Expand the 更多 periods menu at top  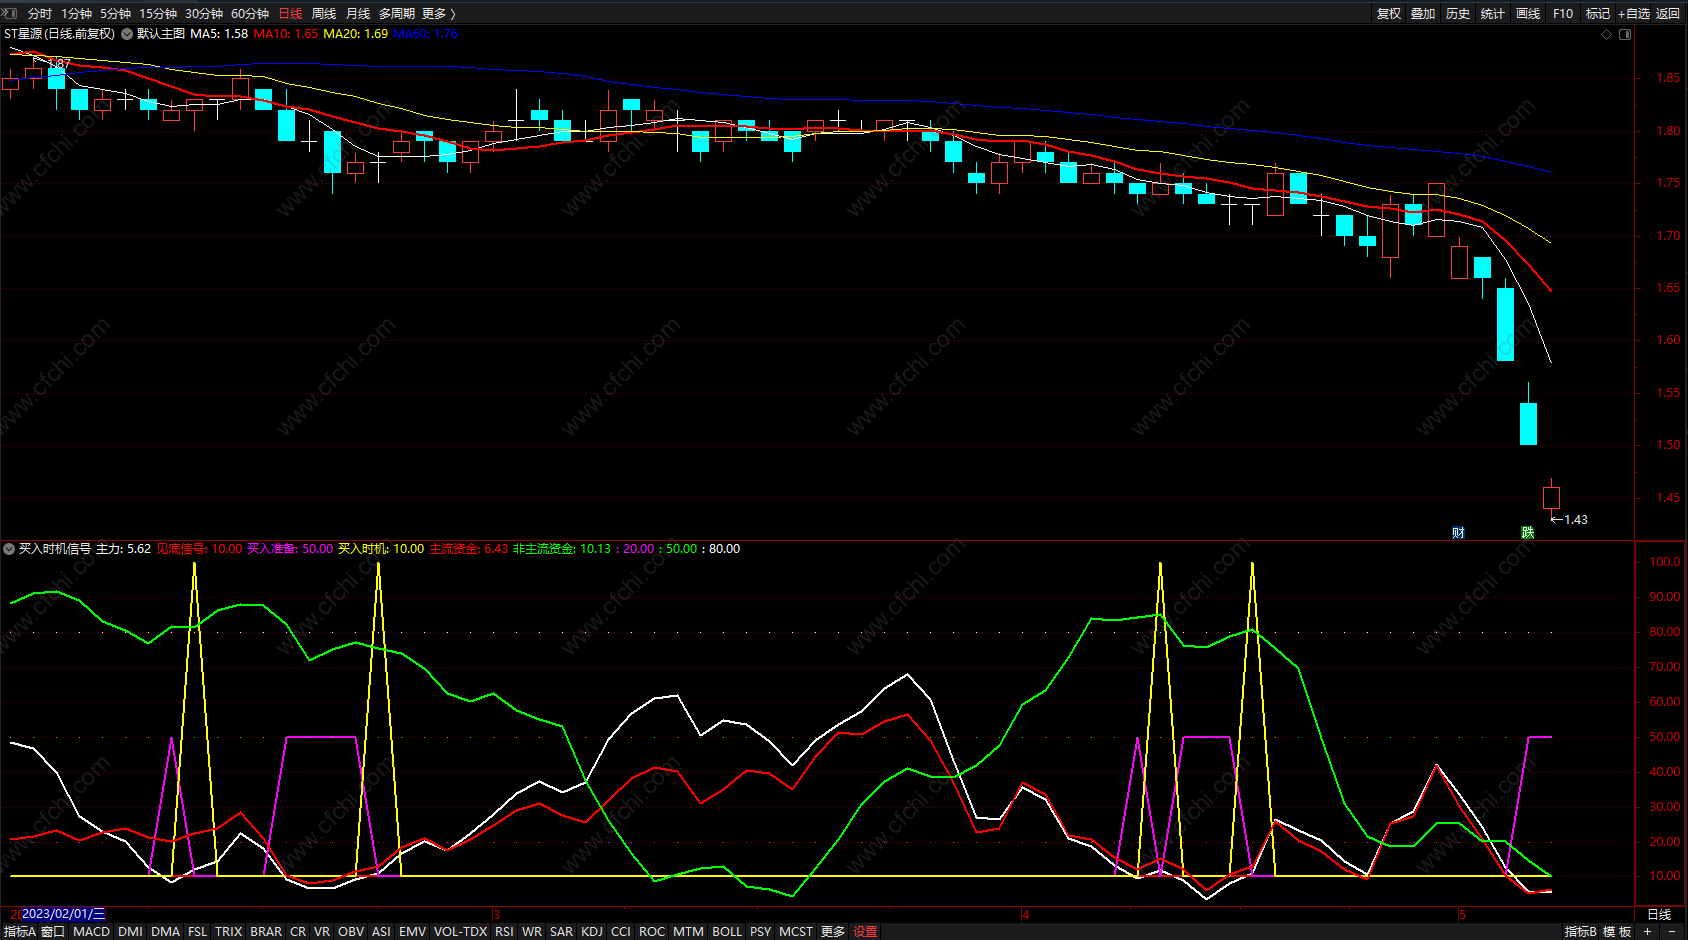coord(438,13)
